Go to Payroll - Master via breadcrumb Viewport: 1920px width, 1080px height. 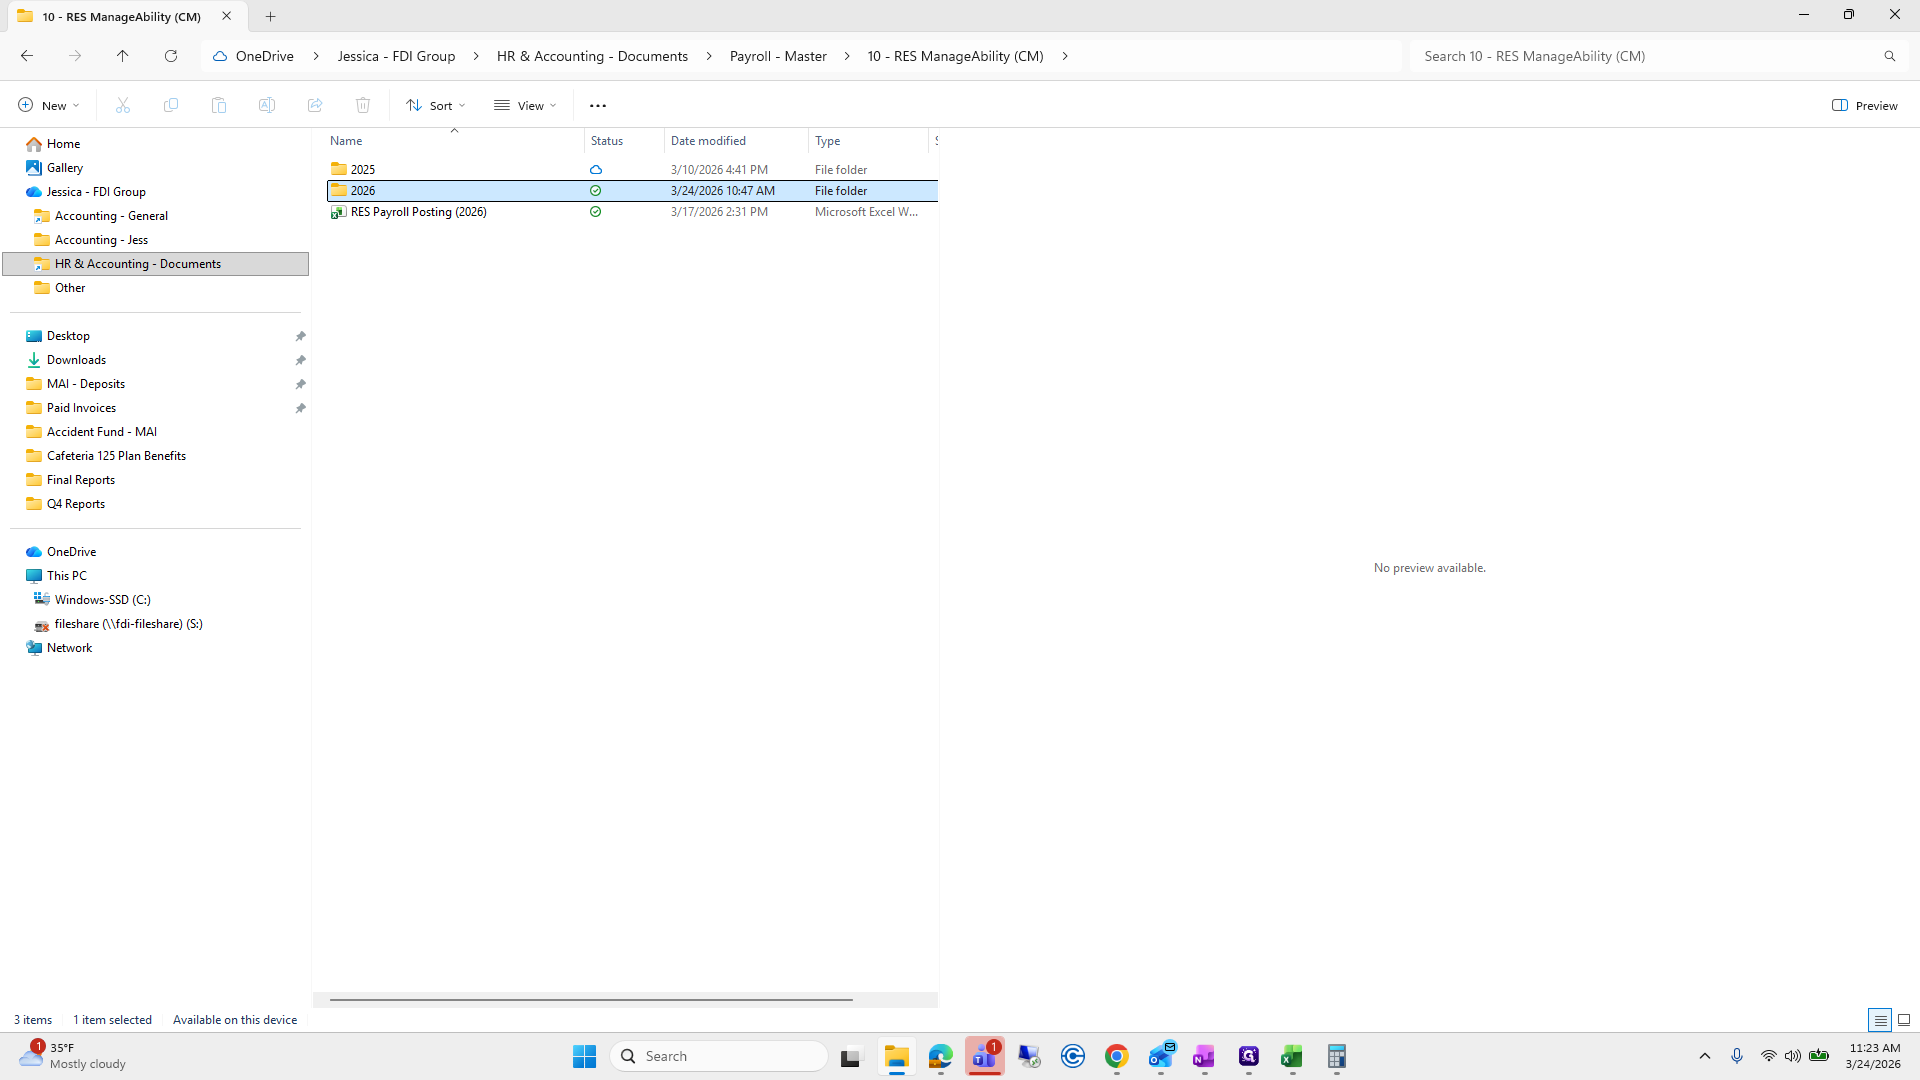pos(778,56)
